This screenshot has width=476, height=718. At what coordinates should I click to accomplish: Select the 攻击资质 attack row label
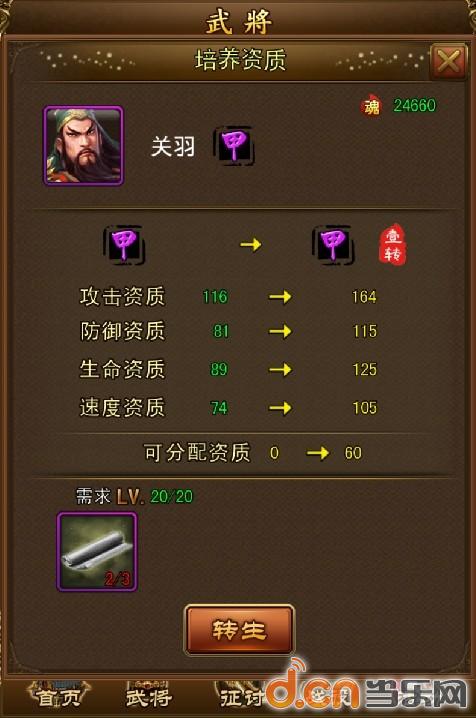122,297
